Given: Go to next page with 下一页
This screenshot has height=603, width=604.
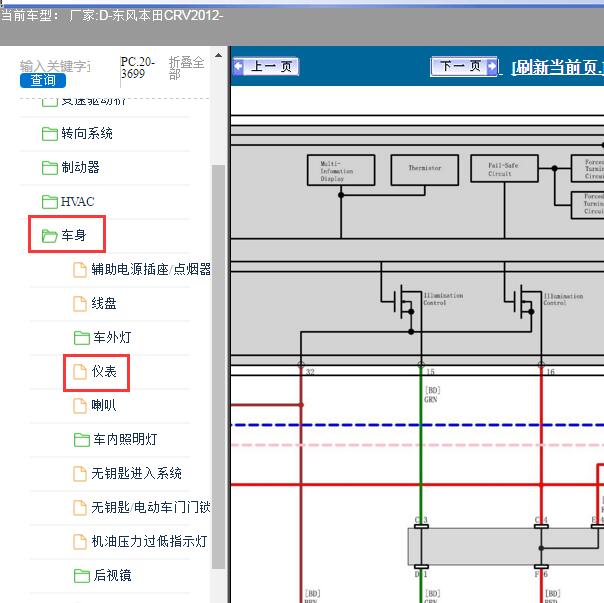Looking at the screenshot, I should 464,66.
